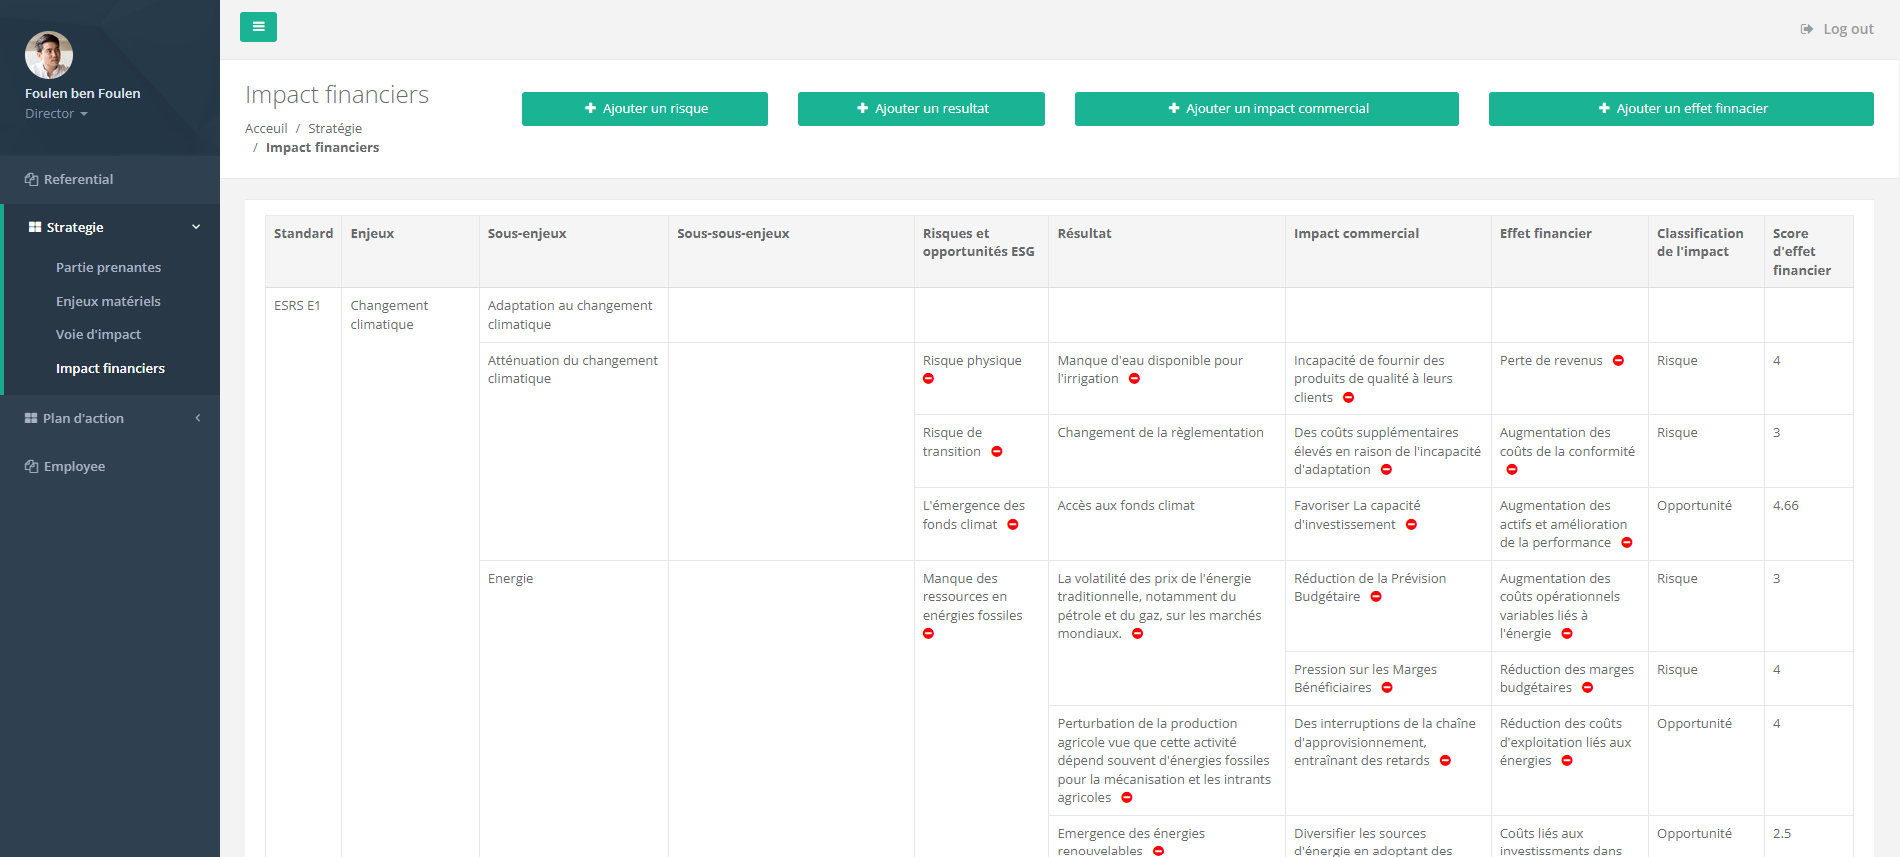Remove 'L'émergence des fonds climat' with red icon
The height and width of the screenshot is (857, 1900).
click(1012, 525)
